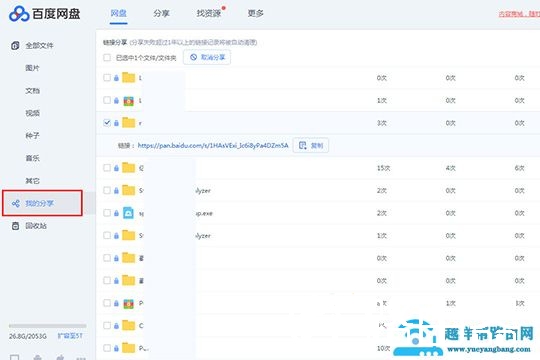The height and width of the screenshot is (360, 540).
Task: Select 其它 in the sidebar
Action: pyautogui.click(x=32, y=181)
